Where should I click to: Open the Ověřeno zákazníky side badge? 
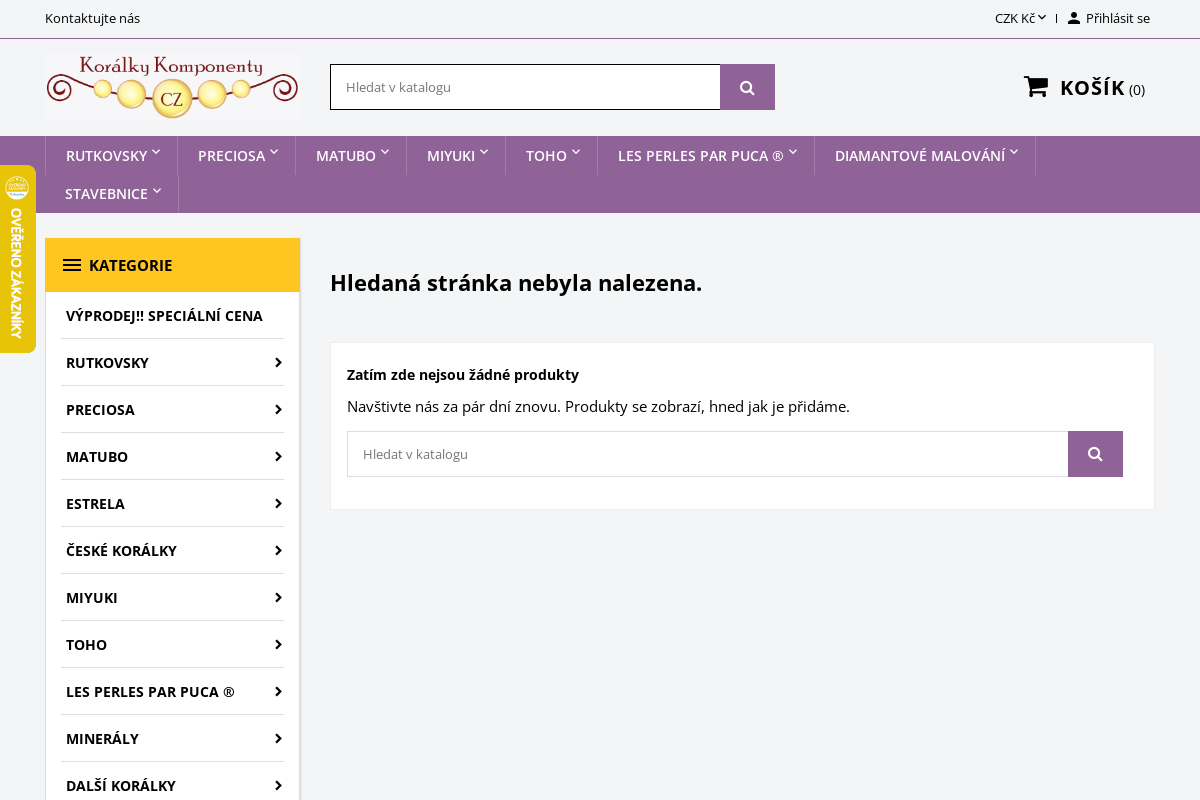point(17,259)
